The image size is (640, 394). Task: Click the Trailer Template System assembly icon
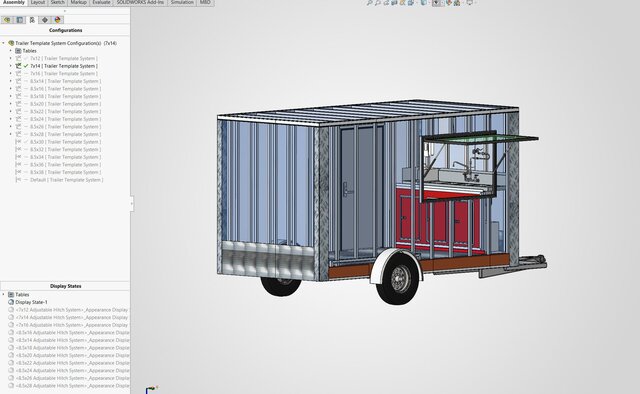[x=11, y=43]
